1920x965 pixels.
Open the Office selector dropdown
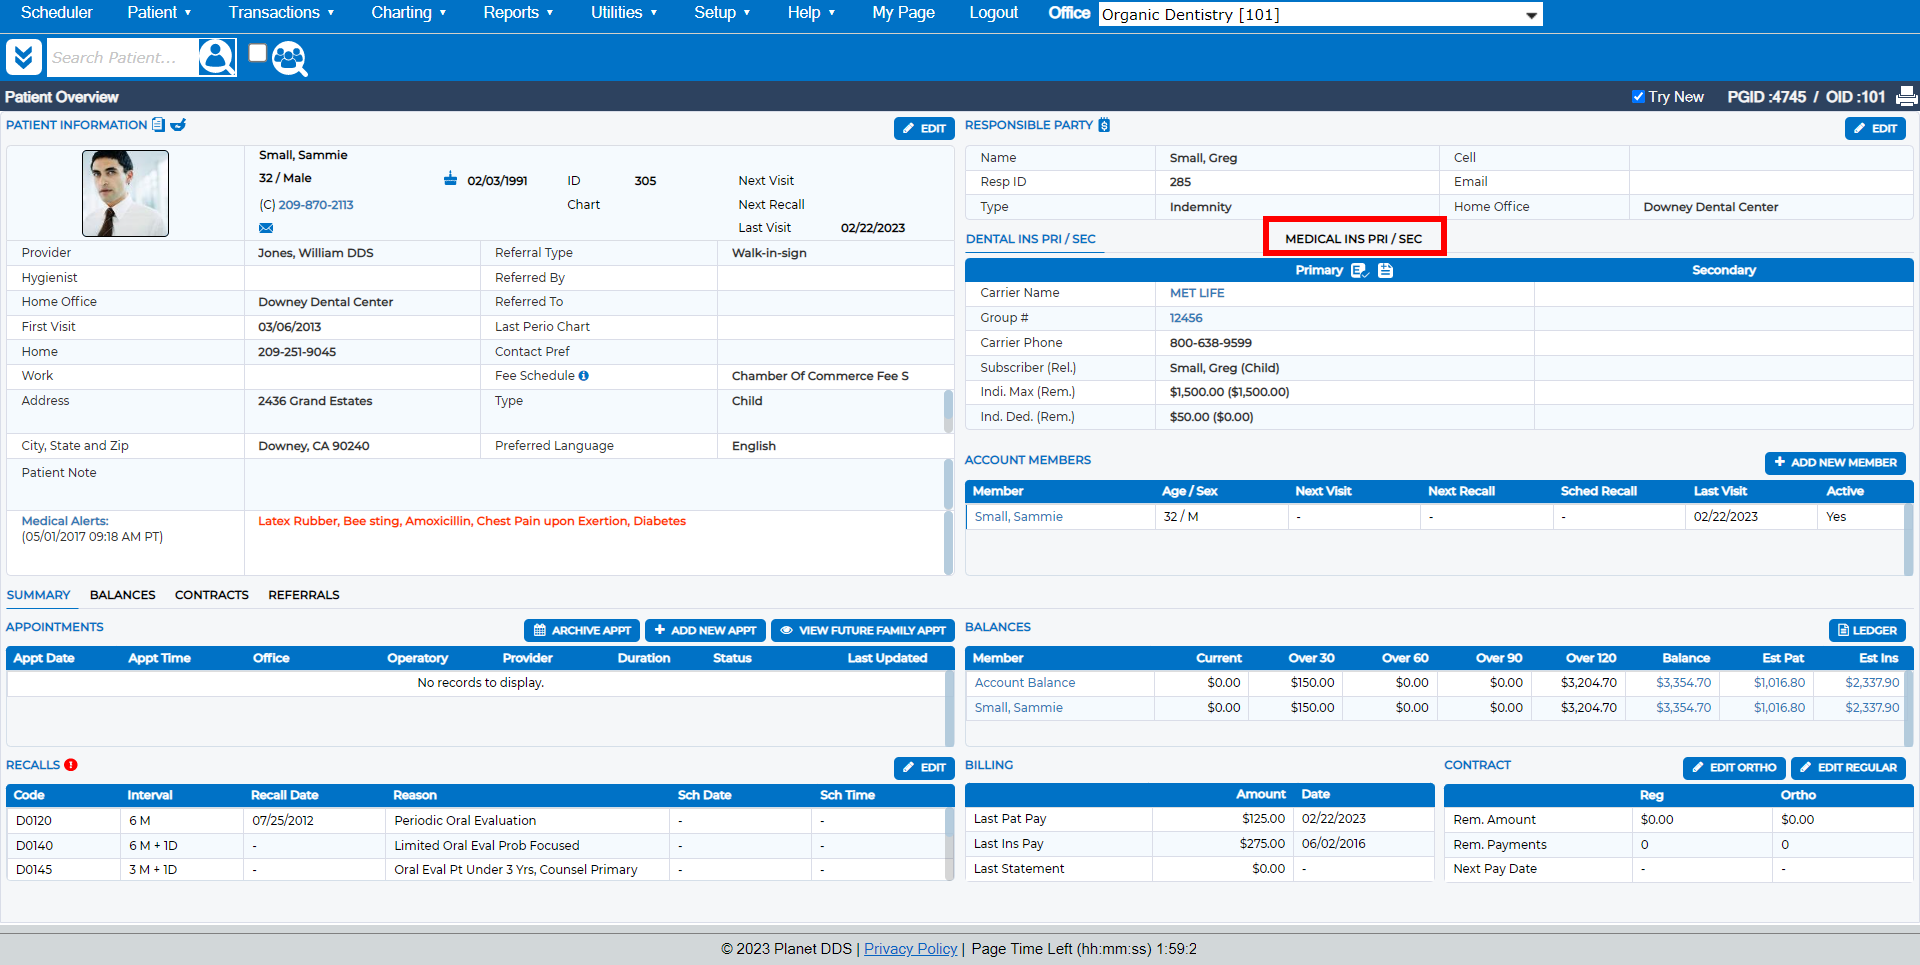coord(1320,14)
